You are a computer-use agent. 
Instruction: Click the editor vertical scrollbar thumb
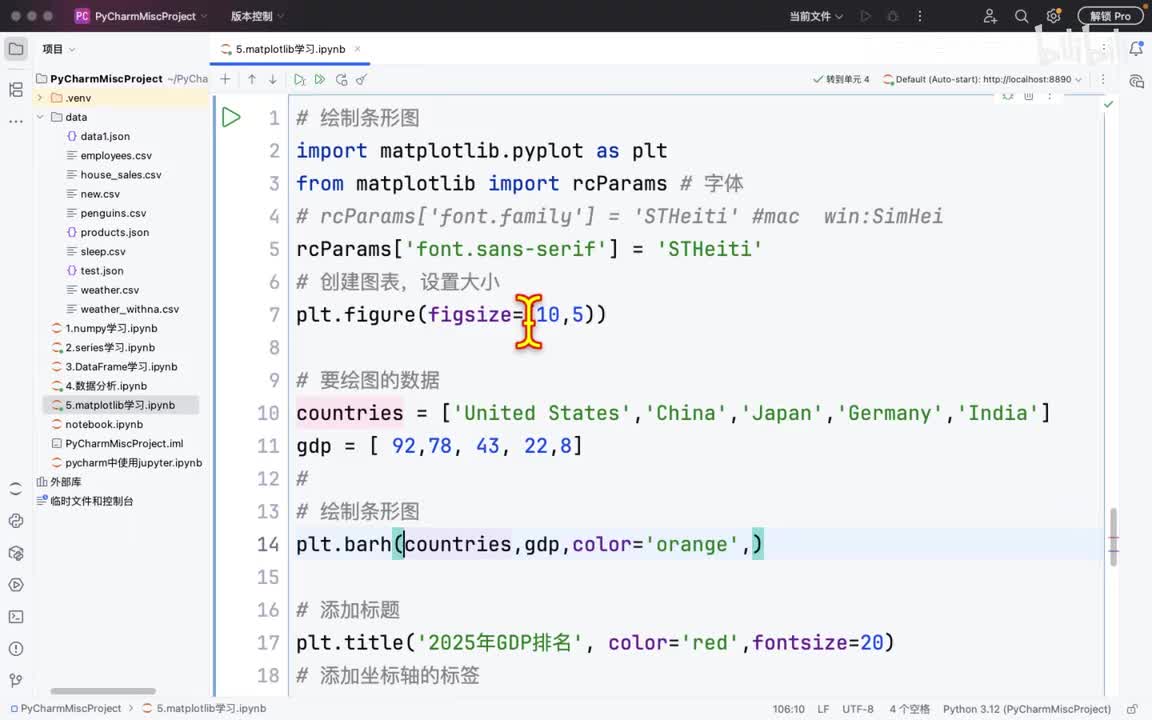point(1114,536)
